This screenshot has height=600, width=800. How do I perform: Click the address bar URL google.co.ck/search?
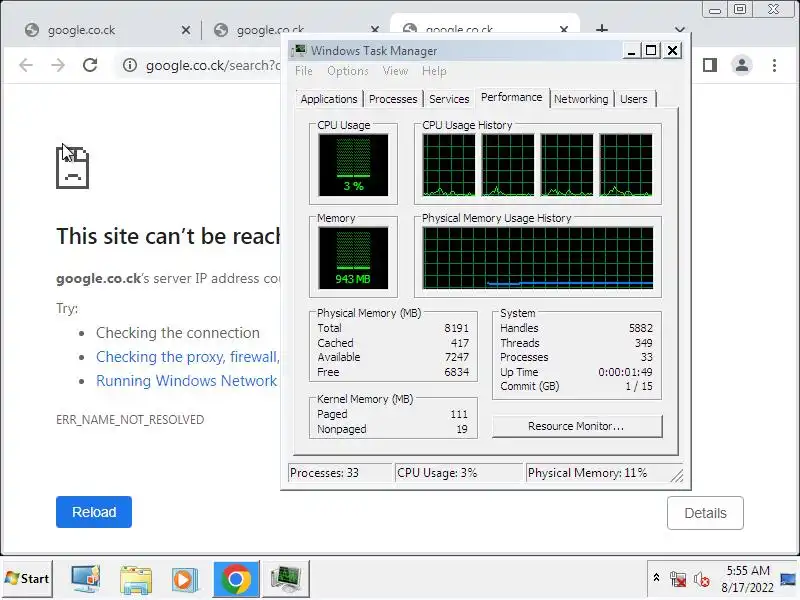click(213, 65)
